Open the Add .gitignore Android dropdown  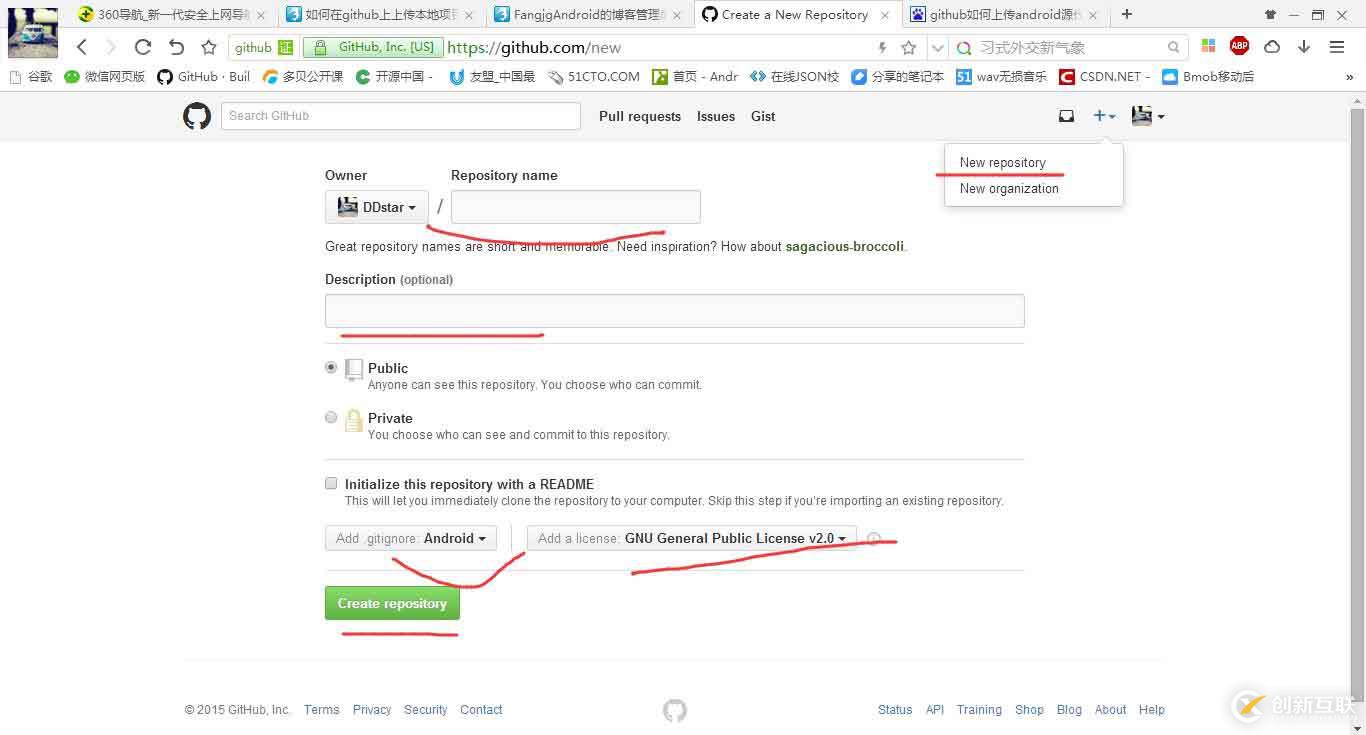(x=410, y=538)
